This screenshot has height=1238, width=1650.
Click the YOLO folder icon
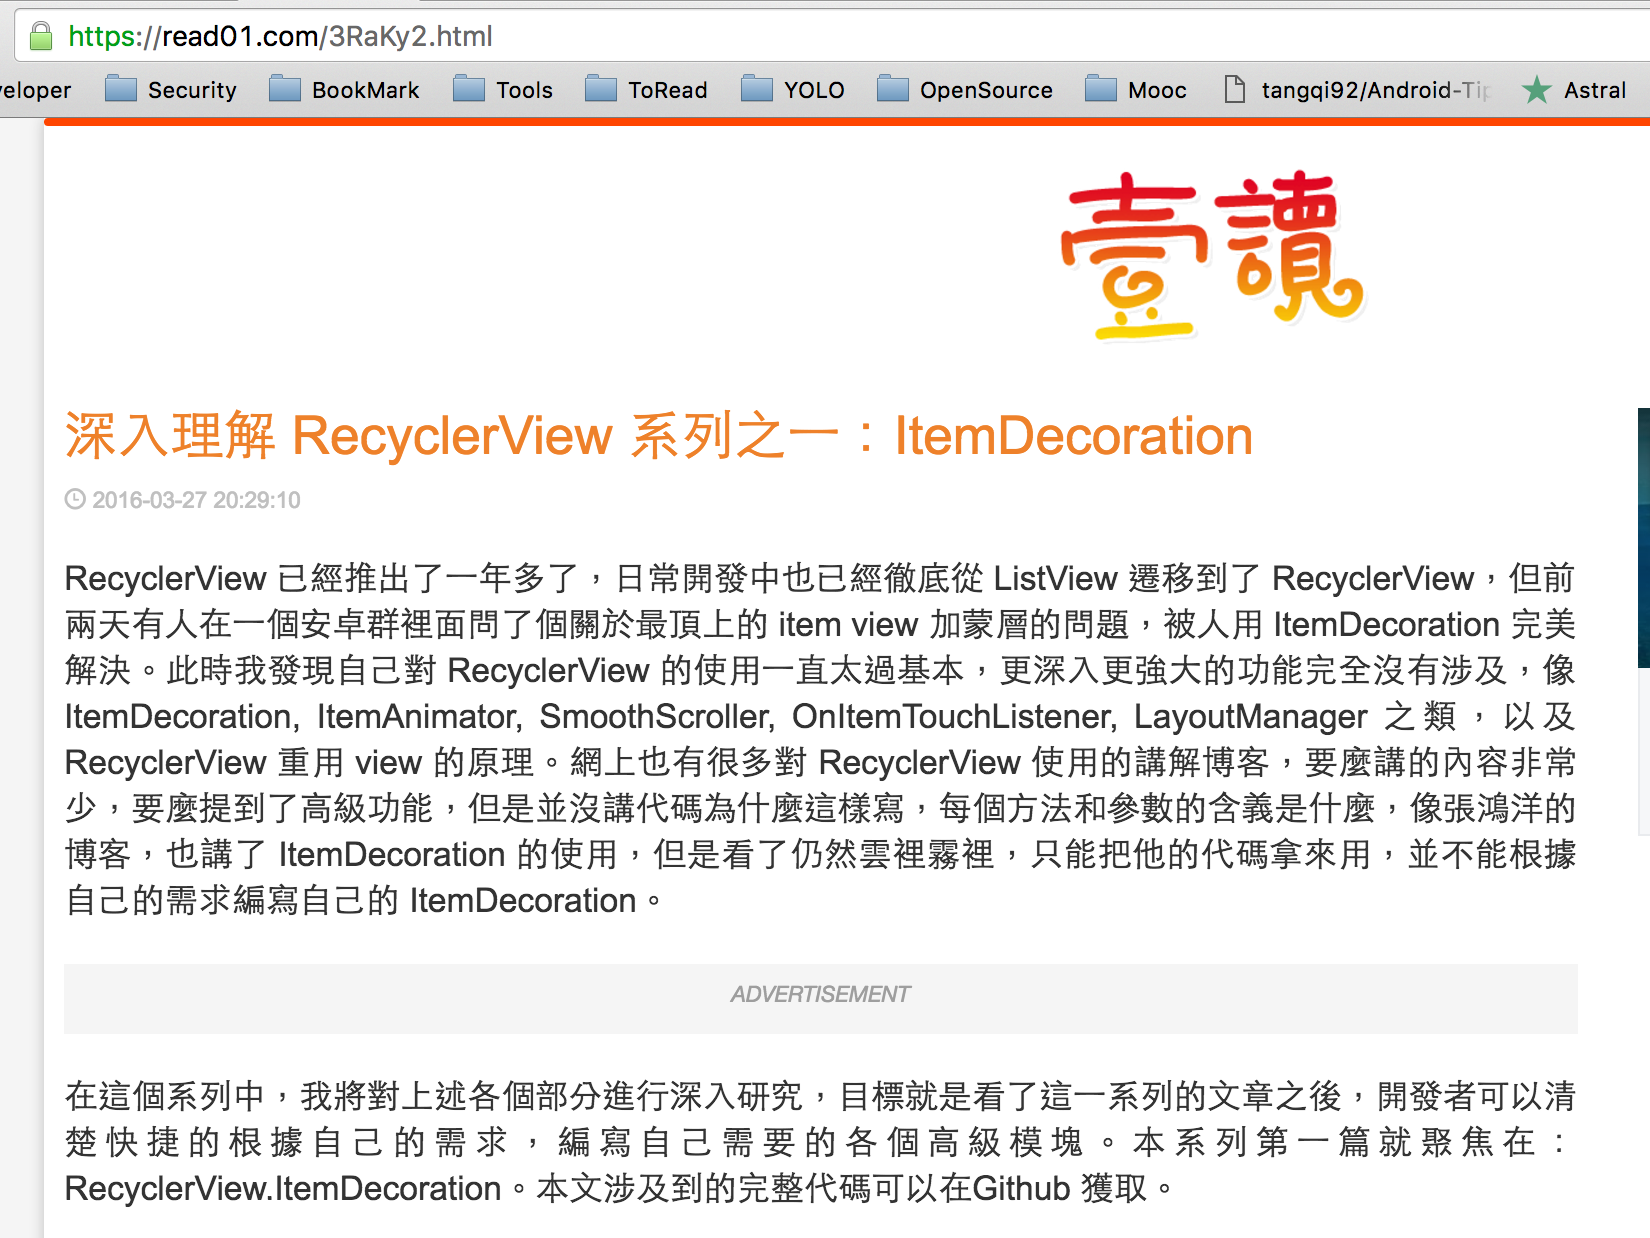(x=757, y=90)
